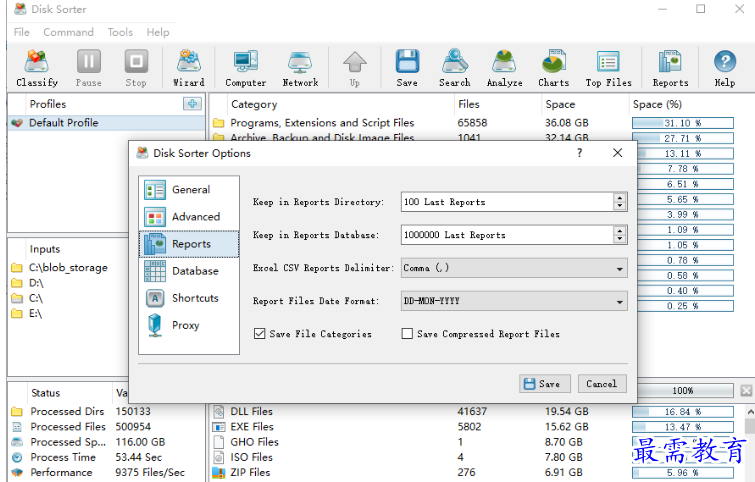Increase Keep in Reports Directory value
Screen dimensions: 755x482
pos(620,197)
